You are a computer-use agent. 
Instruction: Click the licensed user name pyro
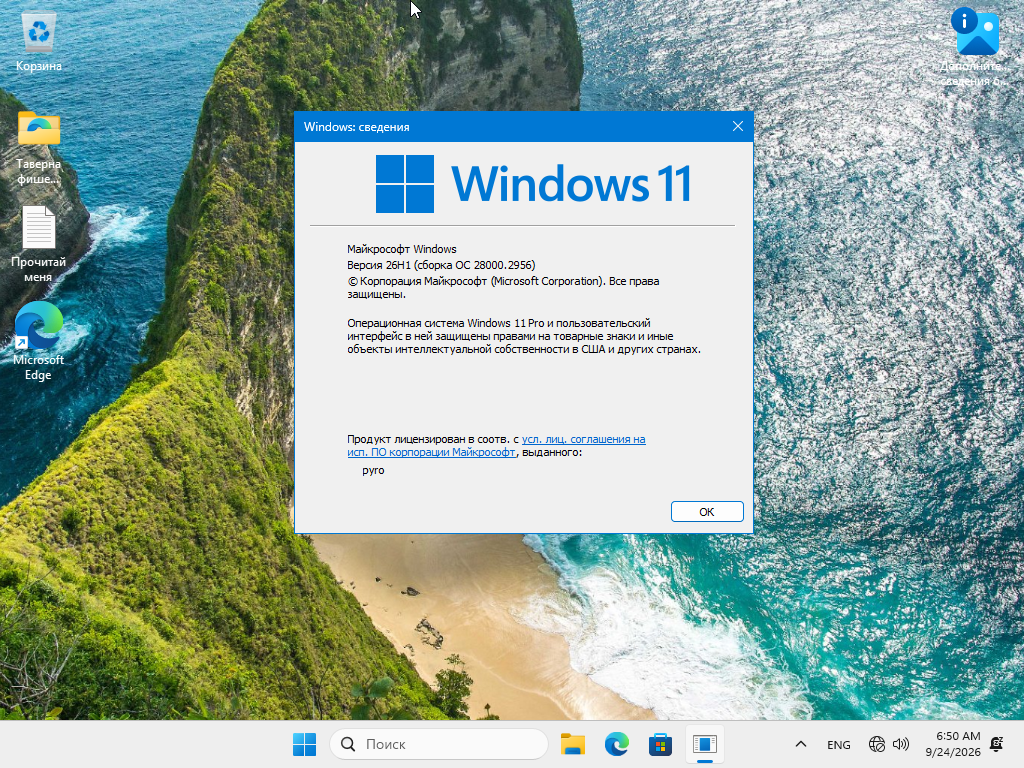tap(373, 470)
